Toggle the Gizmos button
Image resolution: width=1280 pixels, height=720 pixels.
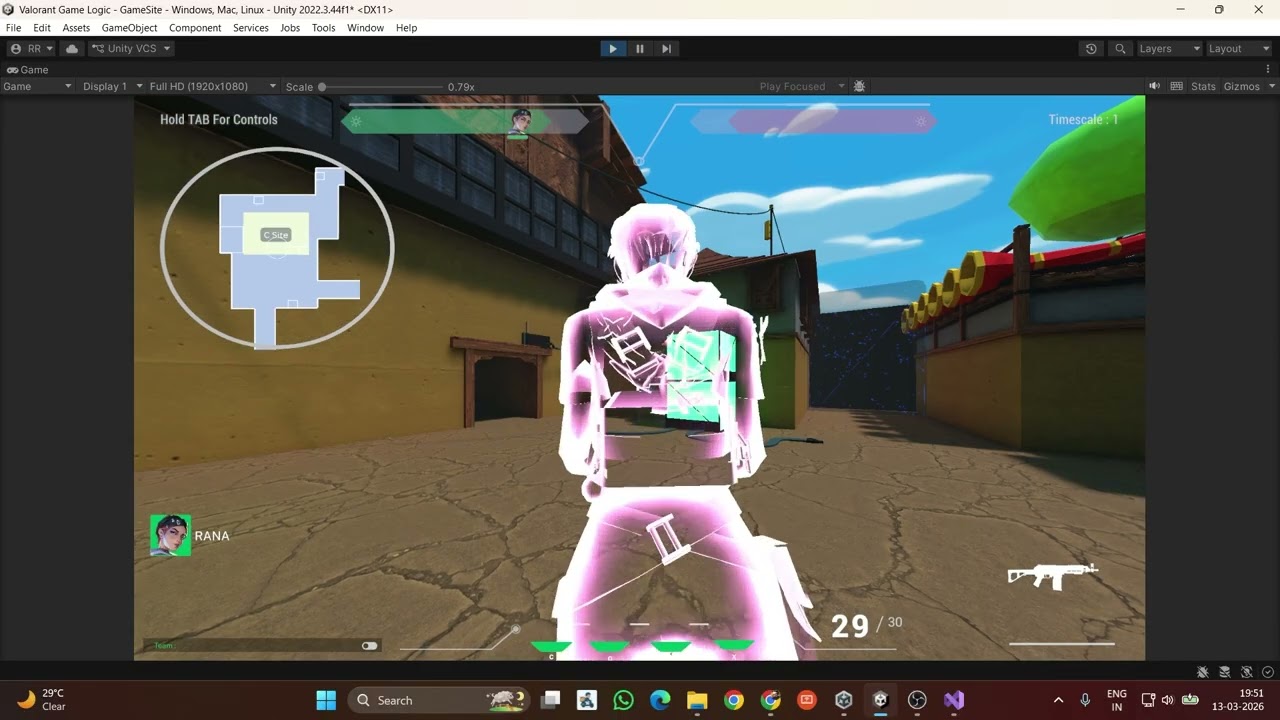click(1241, 86)
